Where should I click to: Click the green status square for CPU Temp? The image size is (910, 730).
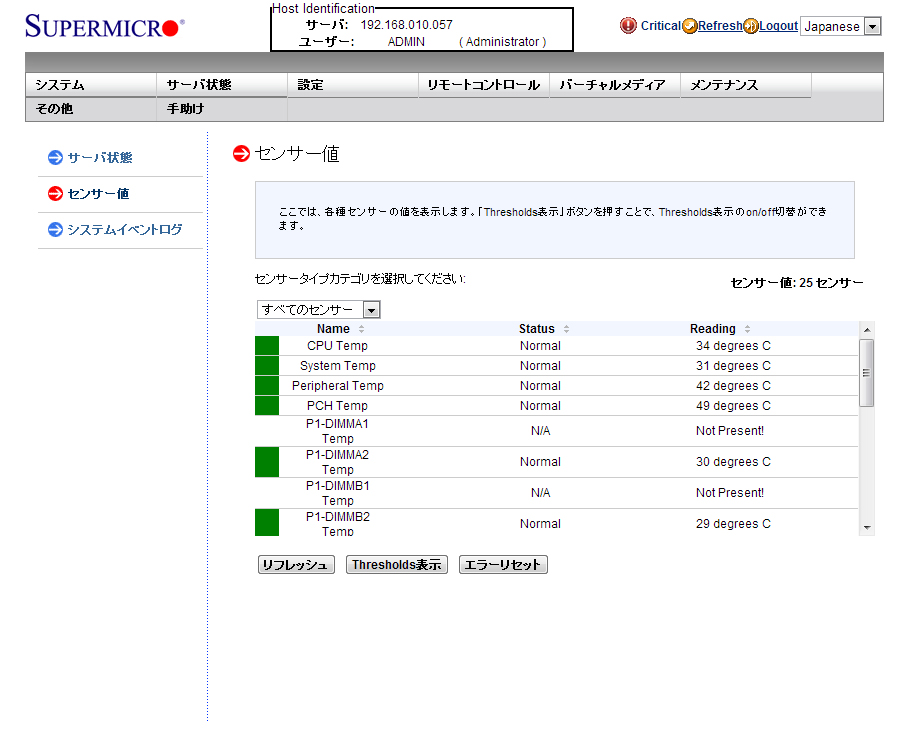[x=267, y=345]
